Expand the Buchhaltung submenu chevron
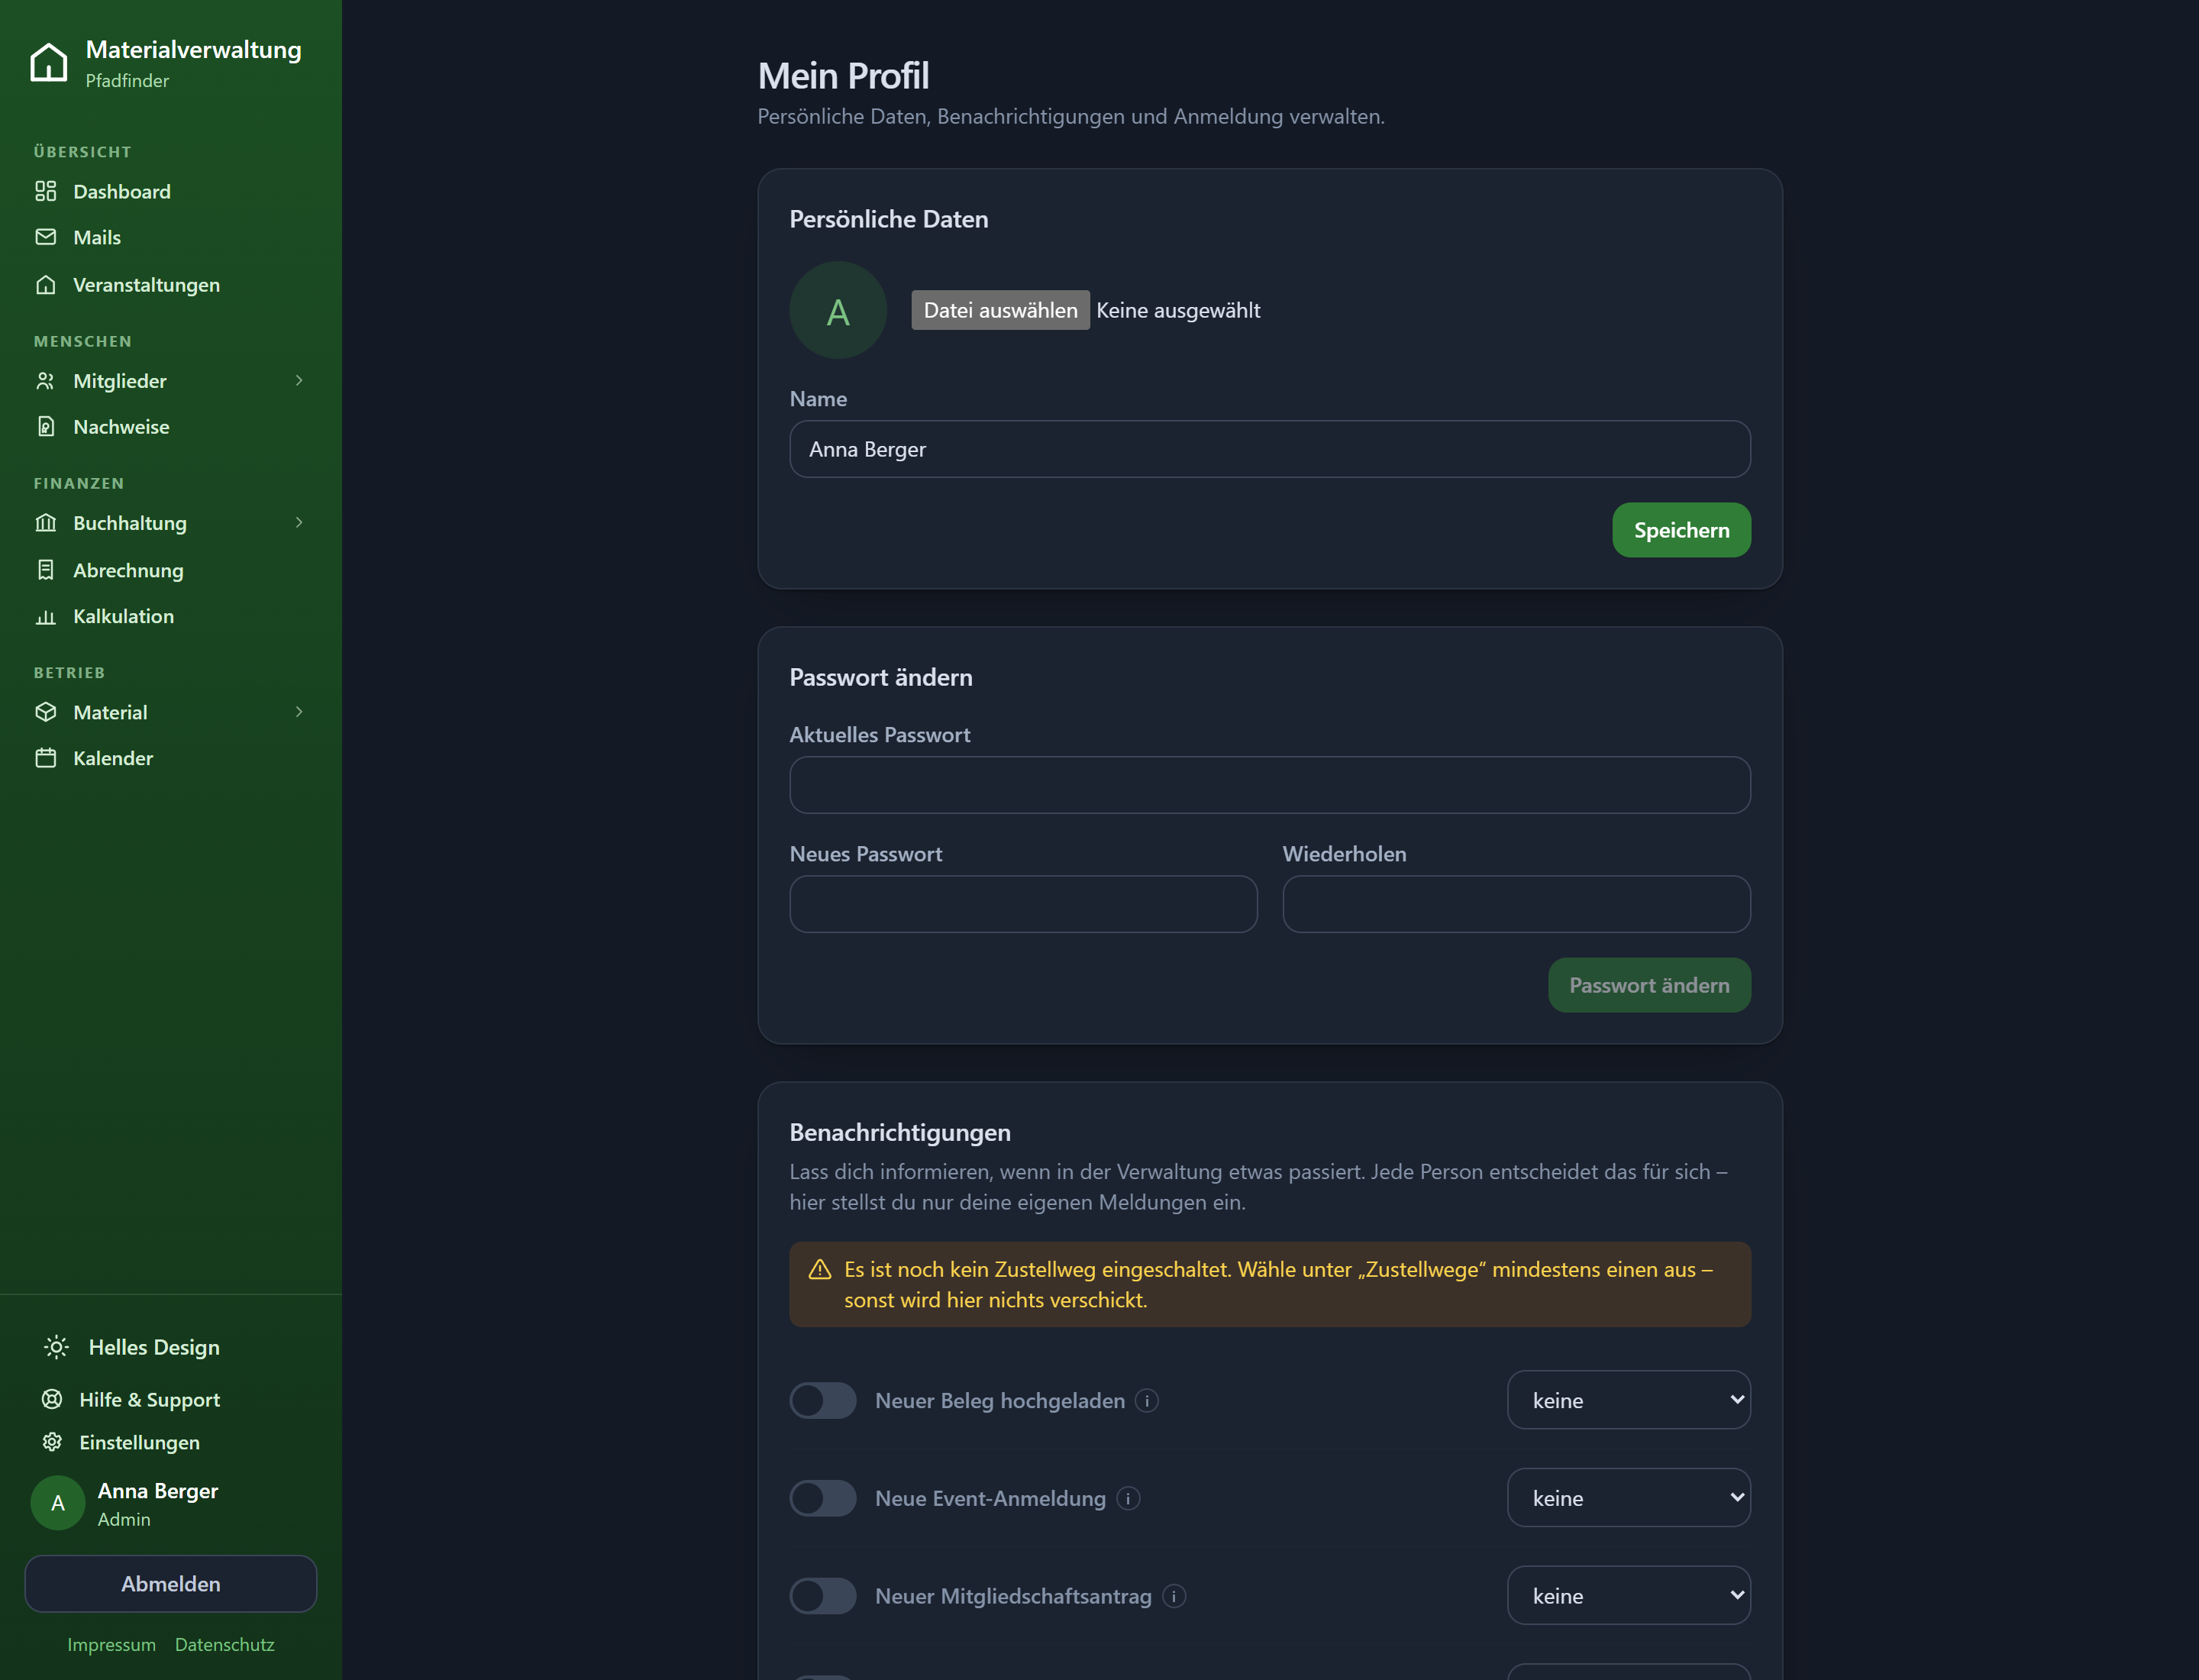2199x1680 pixels. click(299, 523)
